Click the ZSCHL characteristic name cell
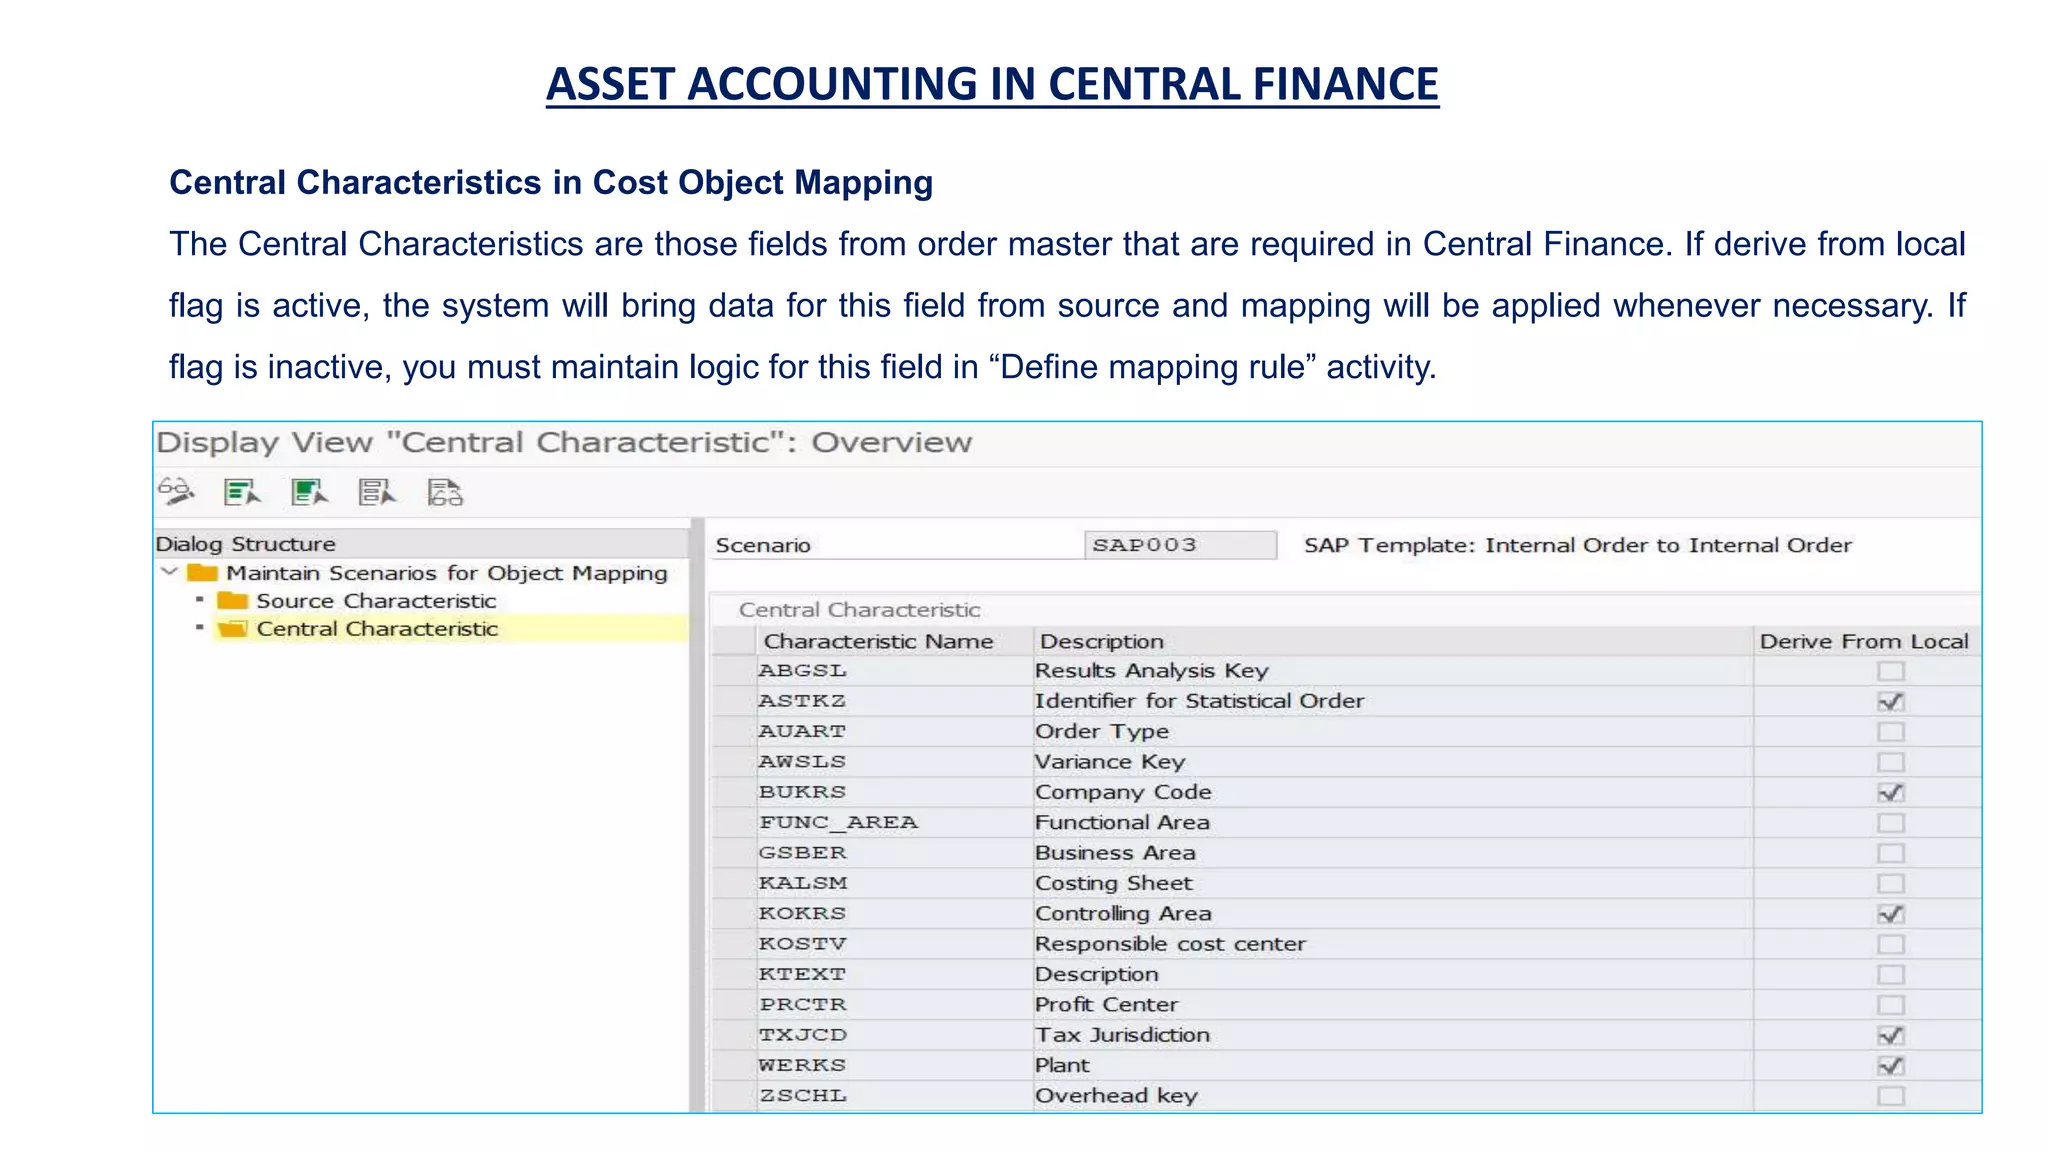 pyautogui.click(x=894, y=1095)
